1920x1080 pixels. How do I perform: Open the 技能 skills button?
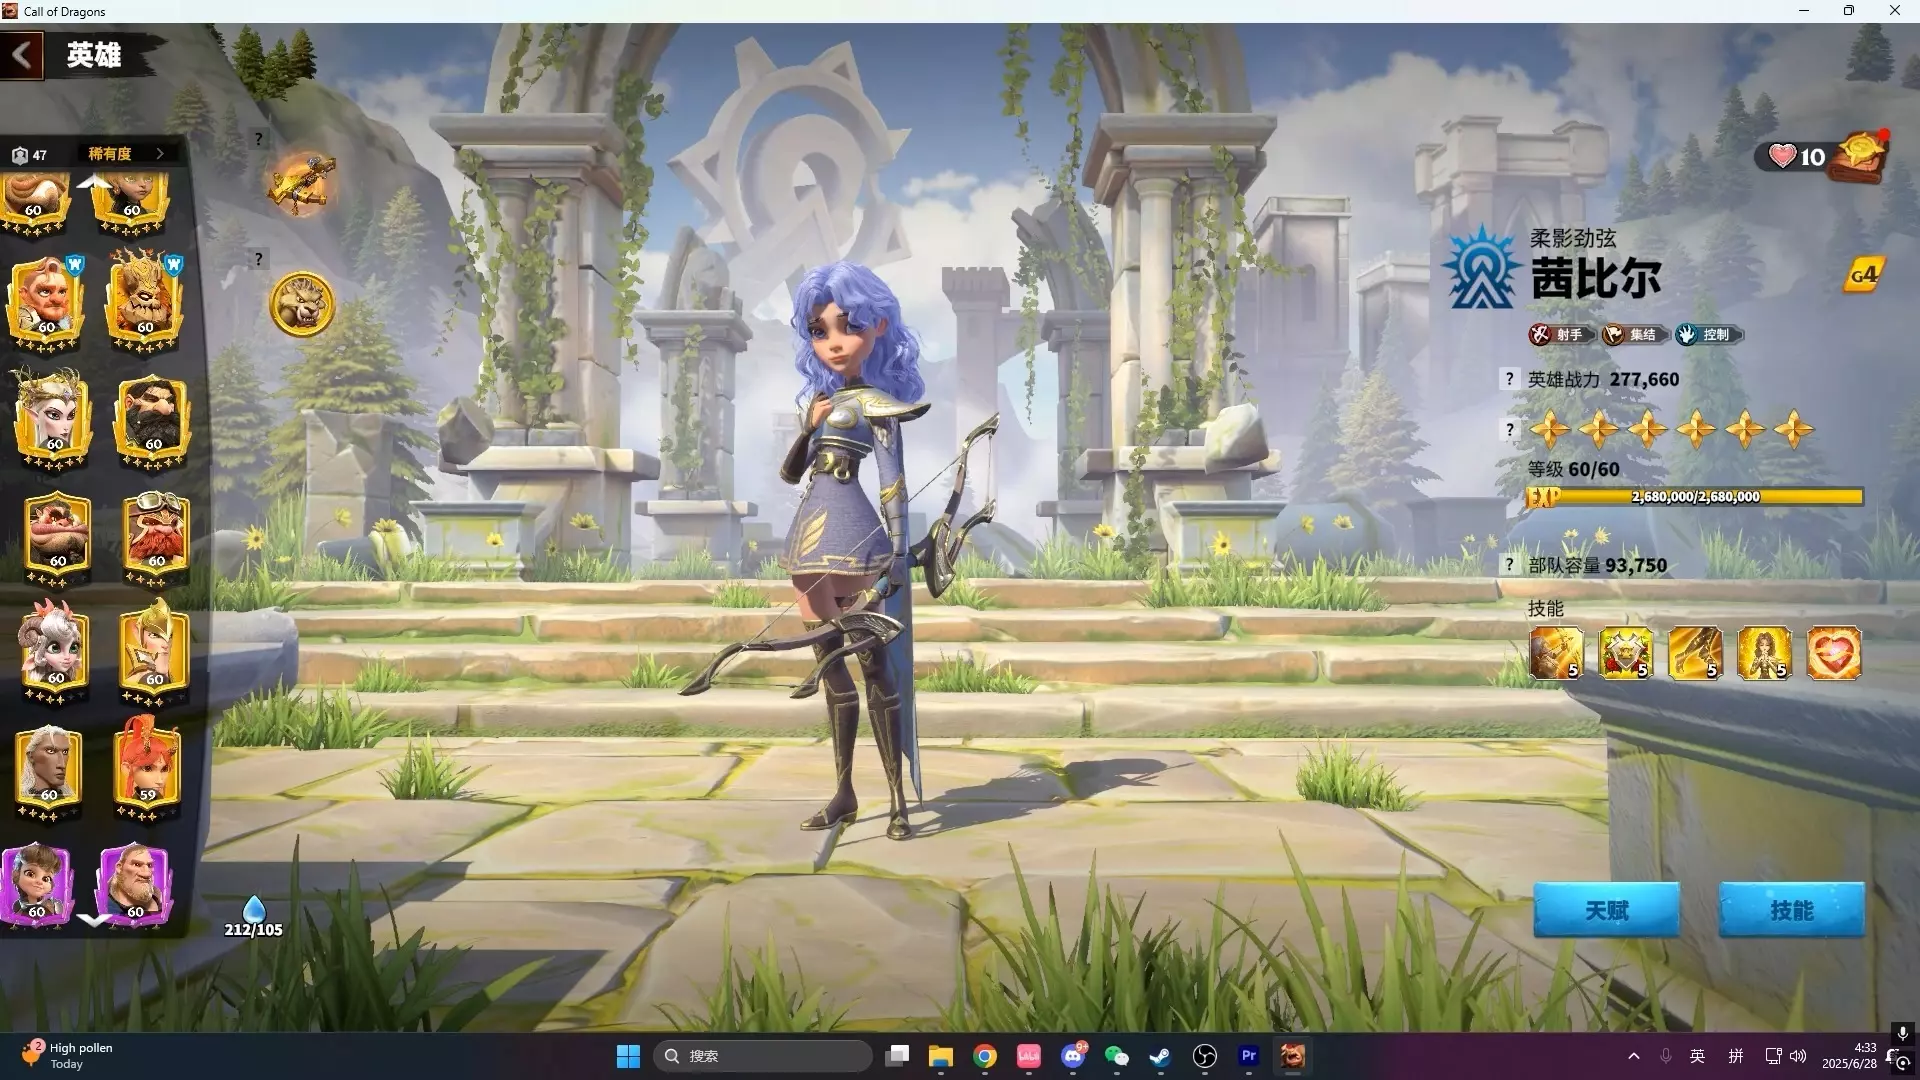(1791, 910)
